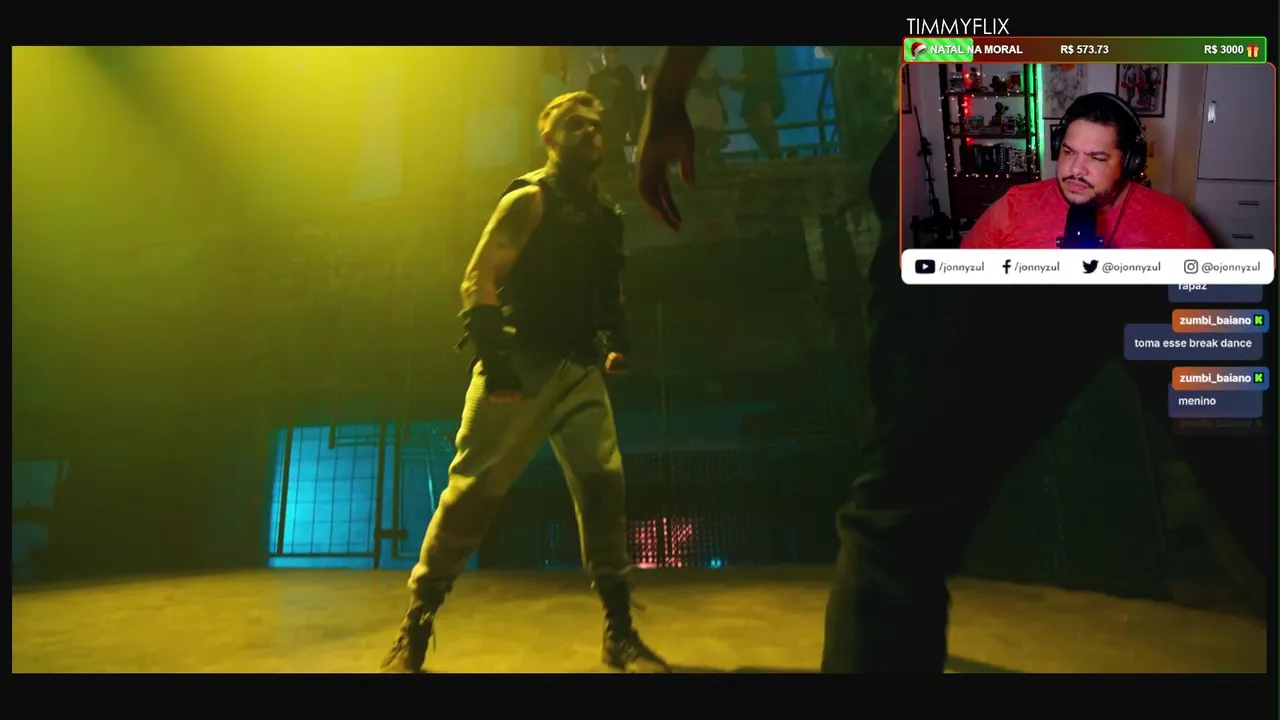Click the gift icon next to R$ 3000
Viewport: 1280px width, 720px height.
[x=1253, y=50]
